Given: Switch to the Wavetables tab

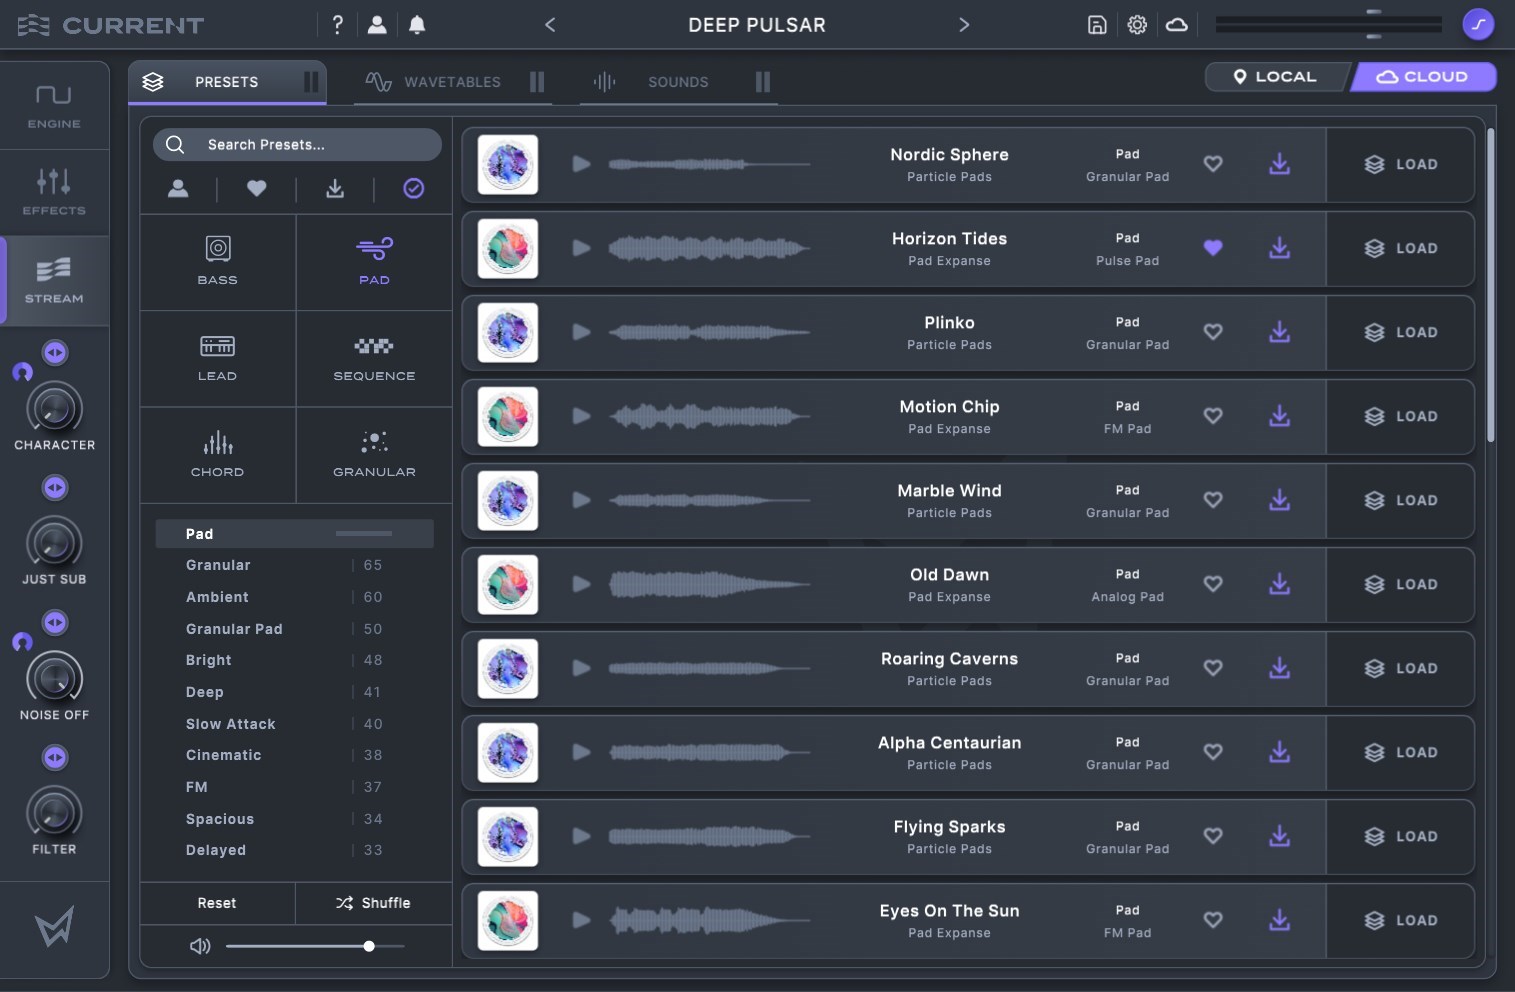Looking at the screenshot, I should coord(435,82).
